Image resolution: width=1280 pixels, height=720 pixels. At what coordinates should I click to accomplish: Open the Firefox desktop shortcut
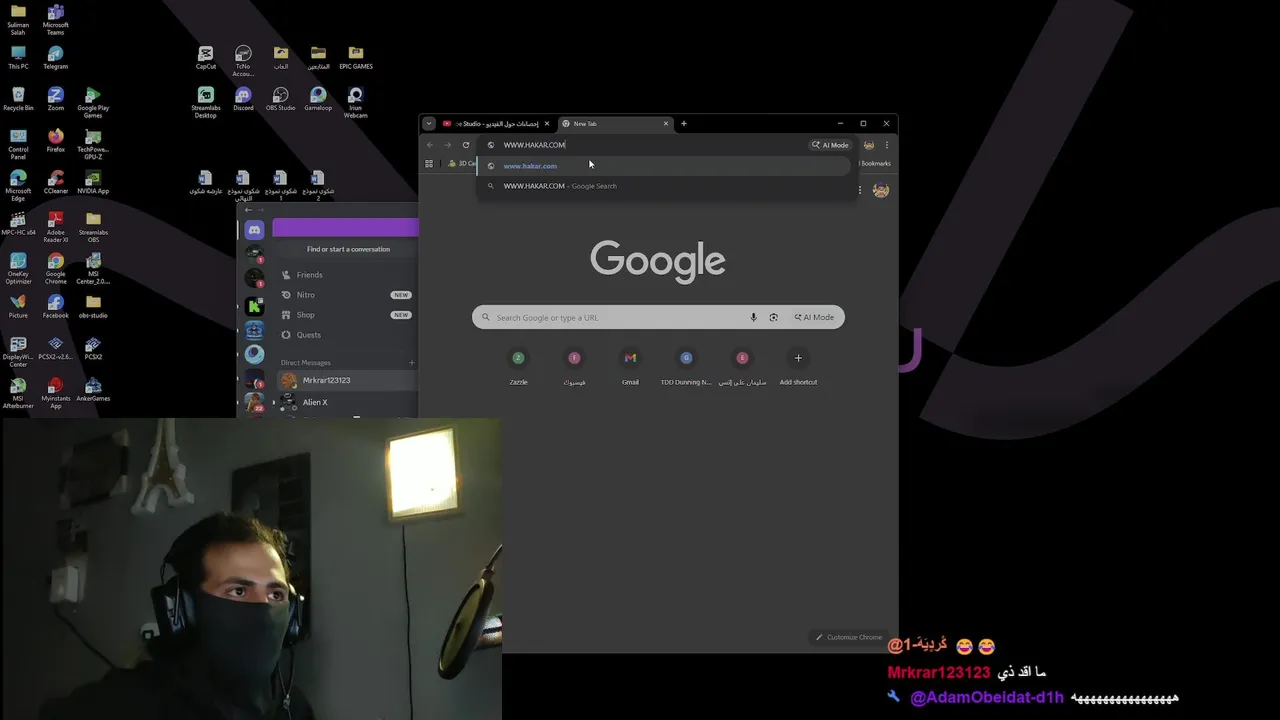pos(55,141)
